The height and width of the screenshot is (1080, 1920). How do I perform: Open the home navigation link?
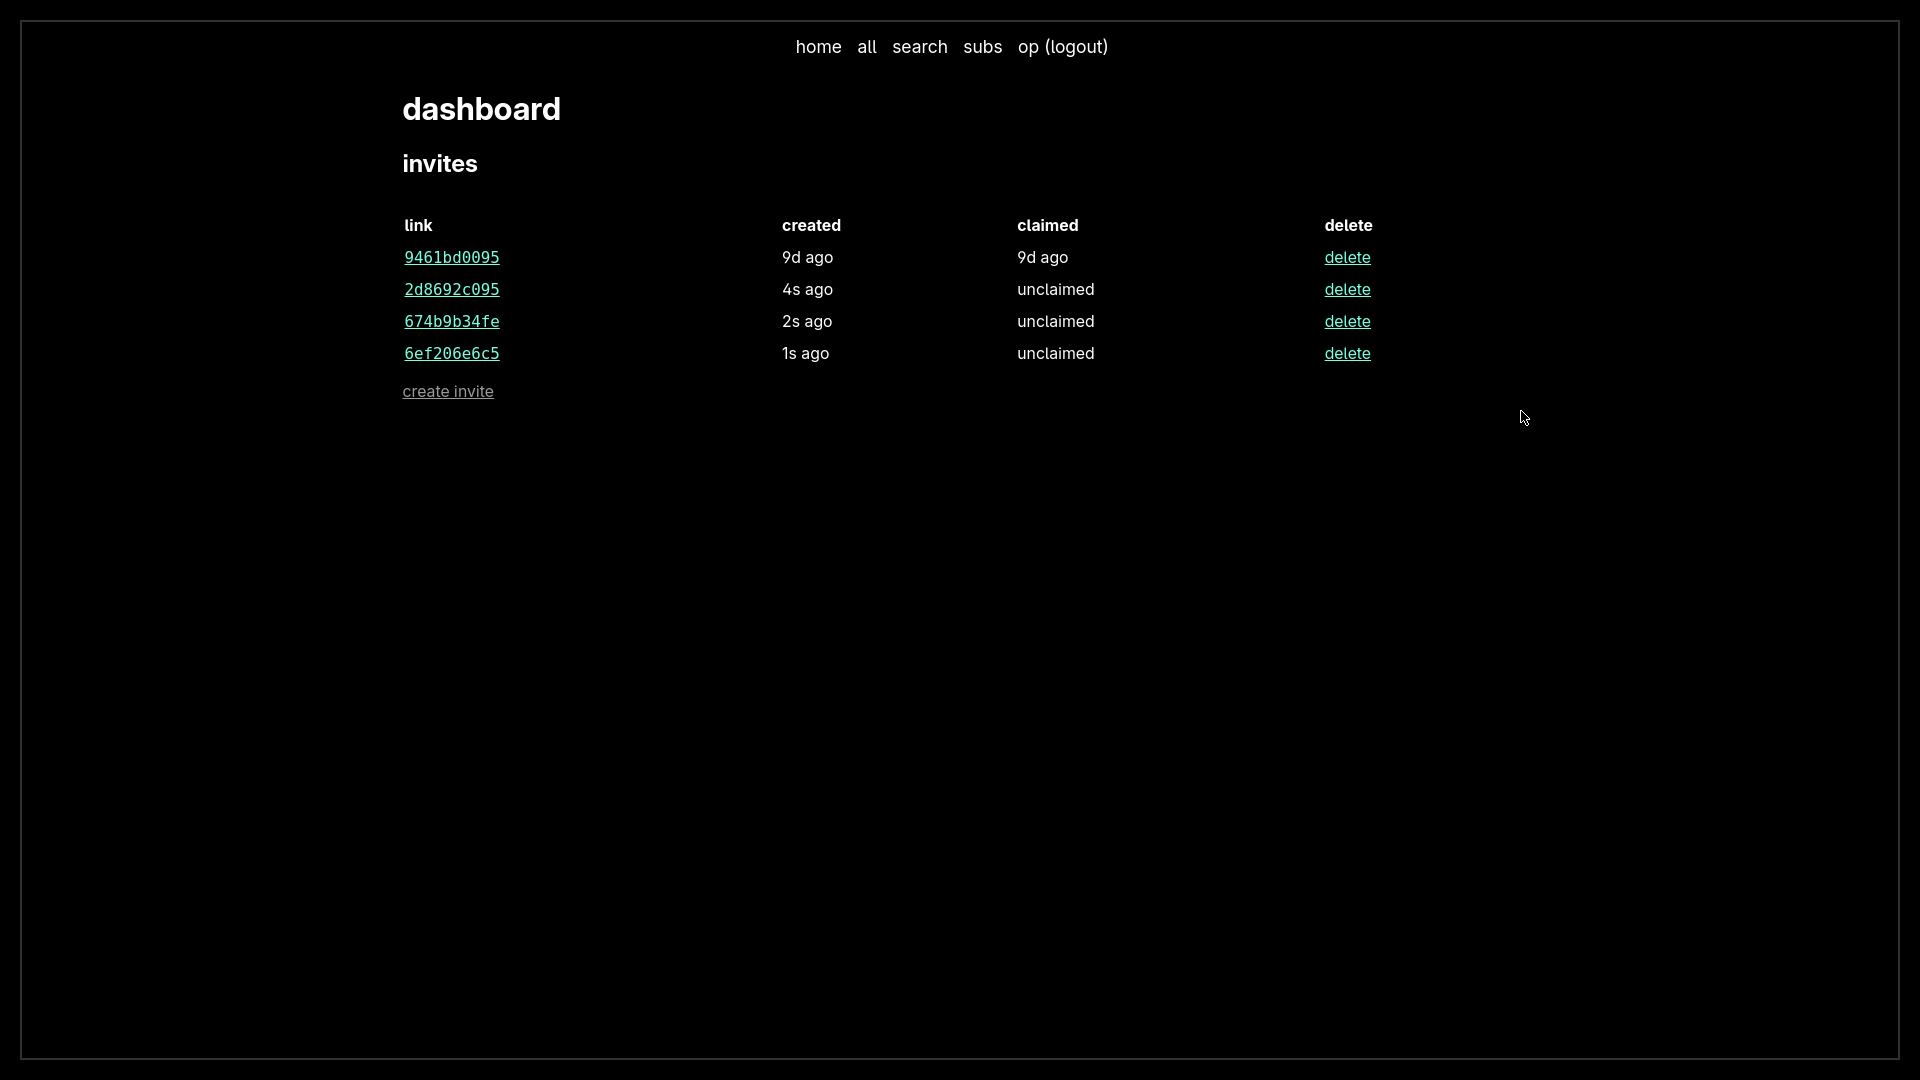[818, 47]
